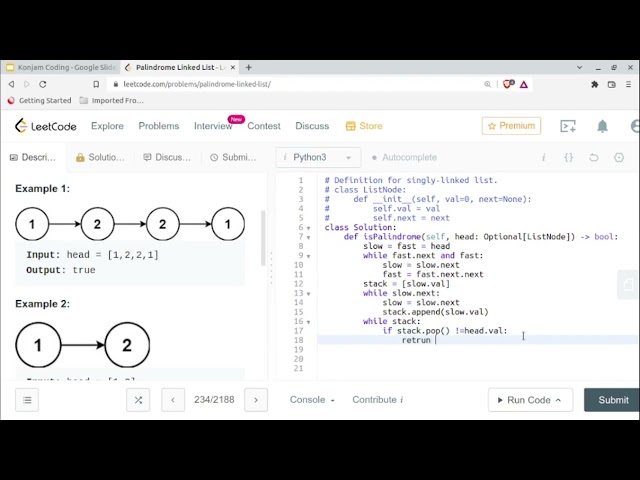Click the editor info icon
Viewport: 640px width, 480px height.
tap(543, 158)
